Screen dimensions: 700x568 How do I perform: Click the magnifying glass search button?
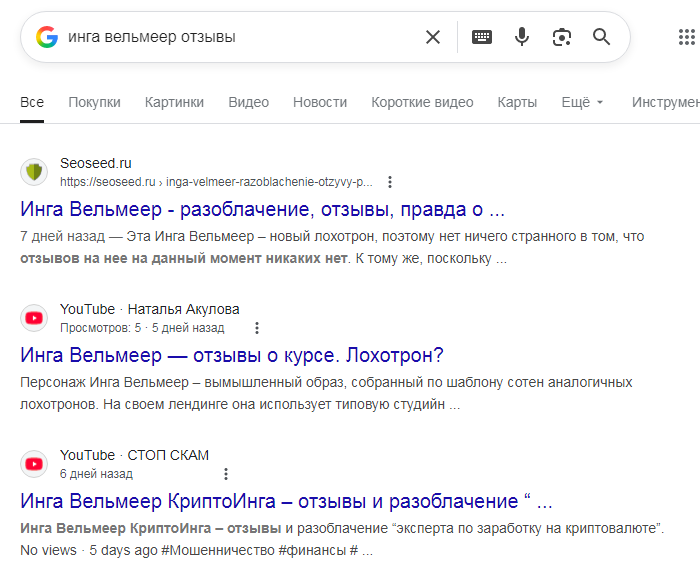[601, 37]
